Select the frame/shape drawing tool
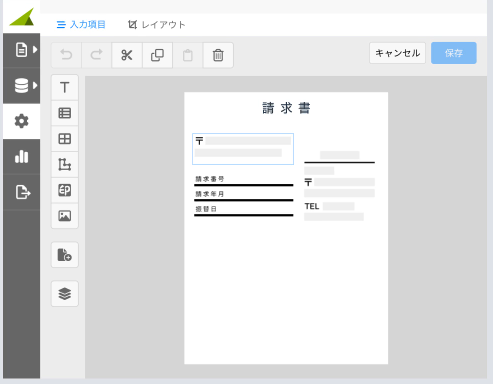Screen dimensions: 493x384 point(65,164)
